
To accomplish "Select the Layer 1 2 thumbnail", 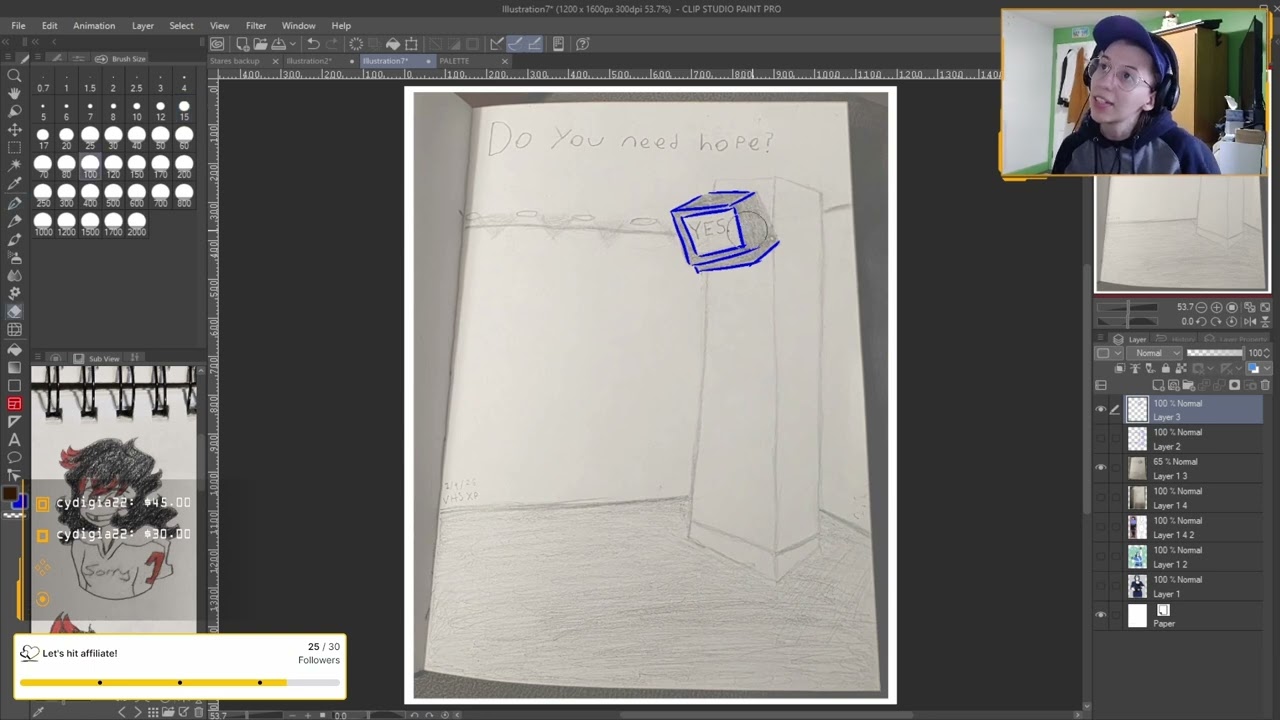I will click(x=1137, y=557).
